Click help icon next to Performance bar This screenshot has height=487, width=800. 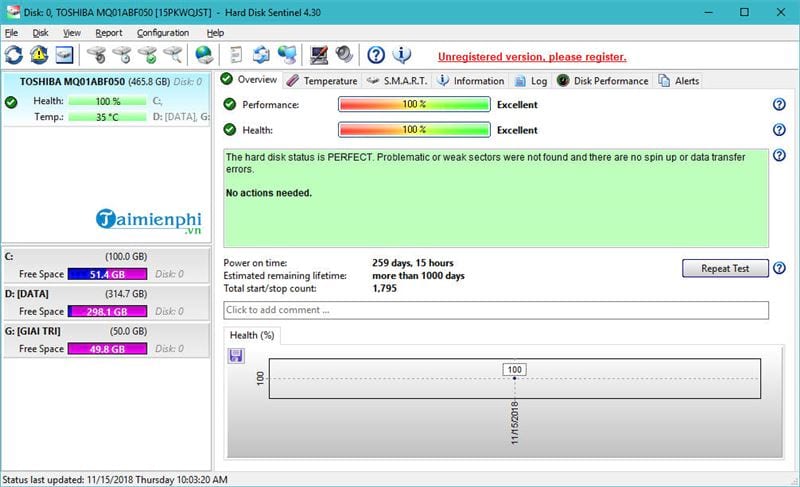point(779,104)
